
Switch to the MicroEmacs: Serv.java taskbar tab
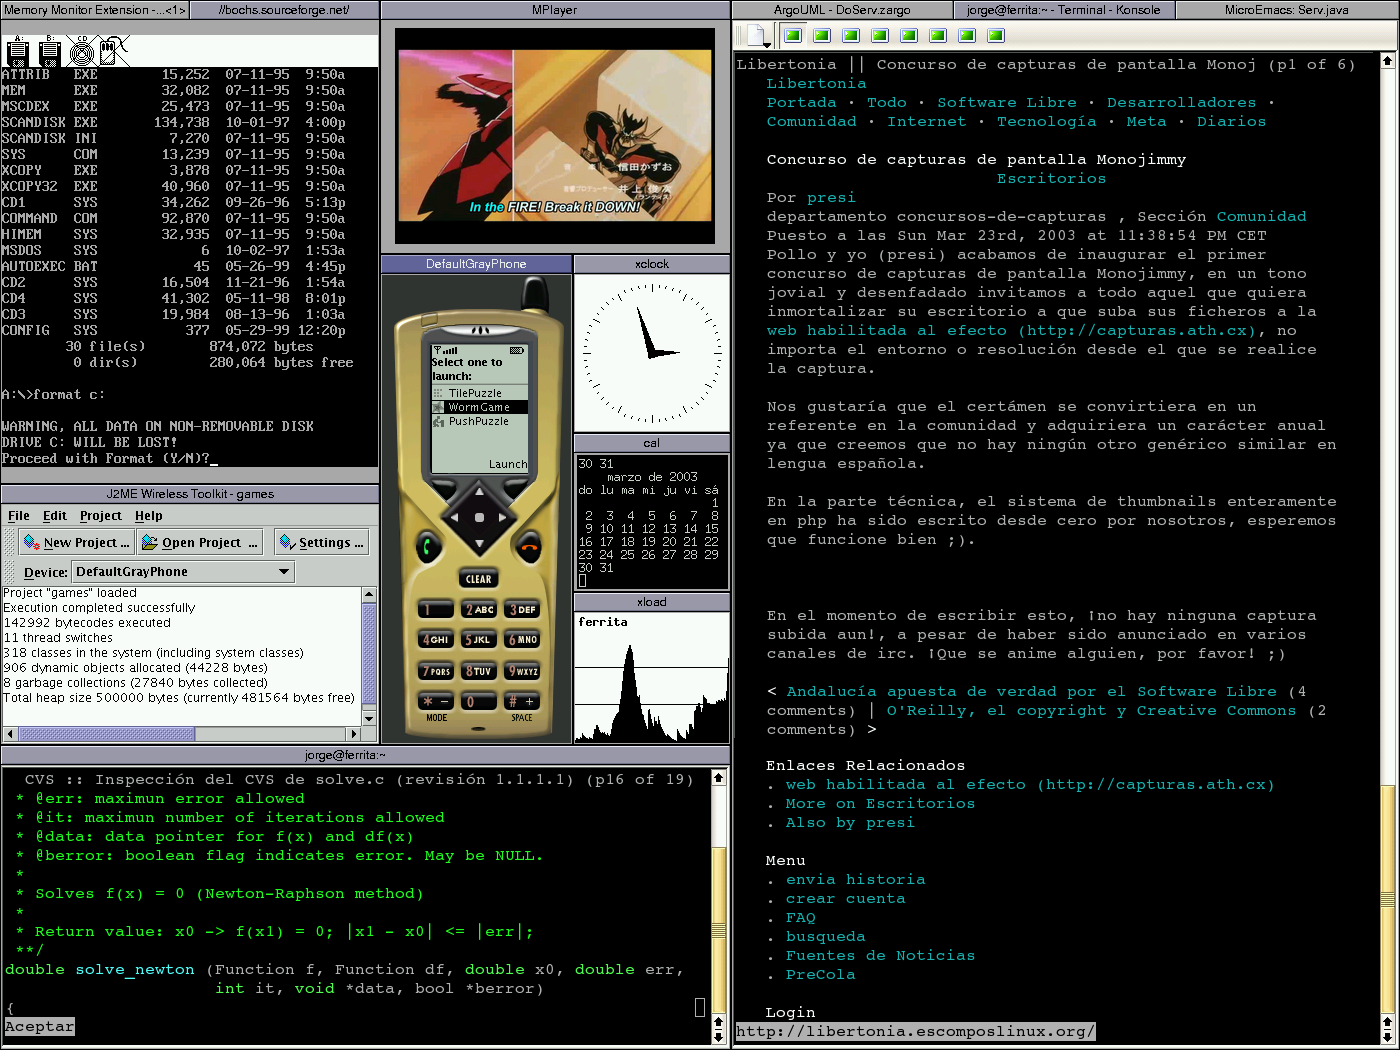1287,10
